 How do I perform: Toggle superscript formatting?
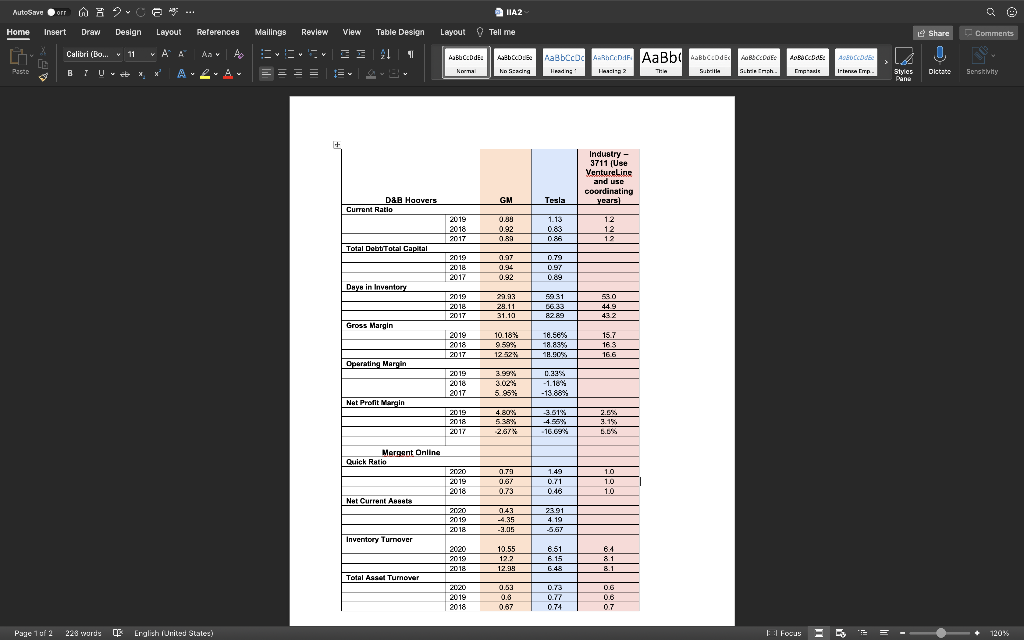coord(157,74)
